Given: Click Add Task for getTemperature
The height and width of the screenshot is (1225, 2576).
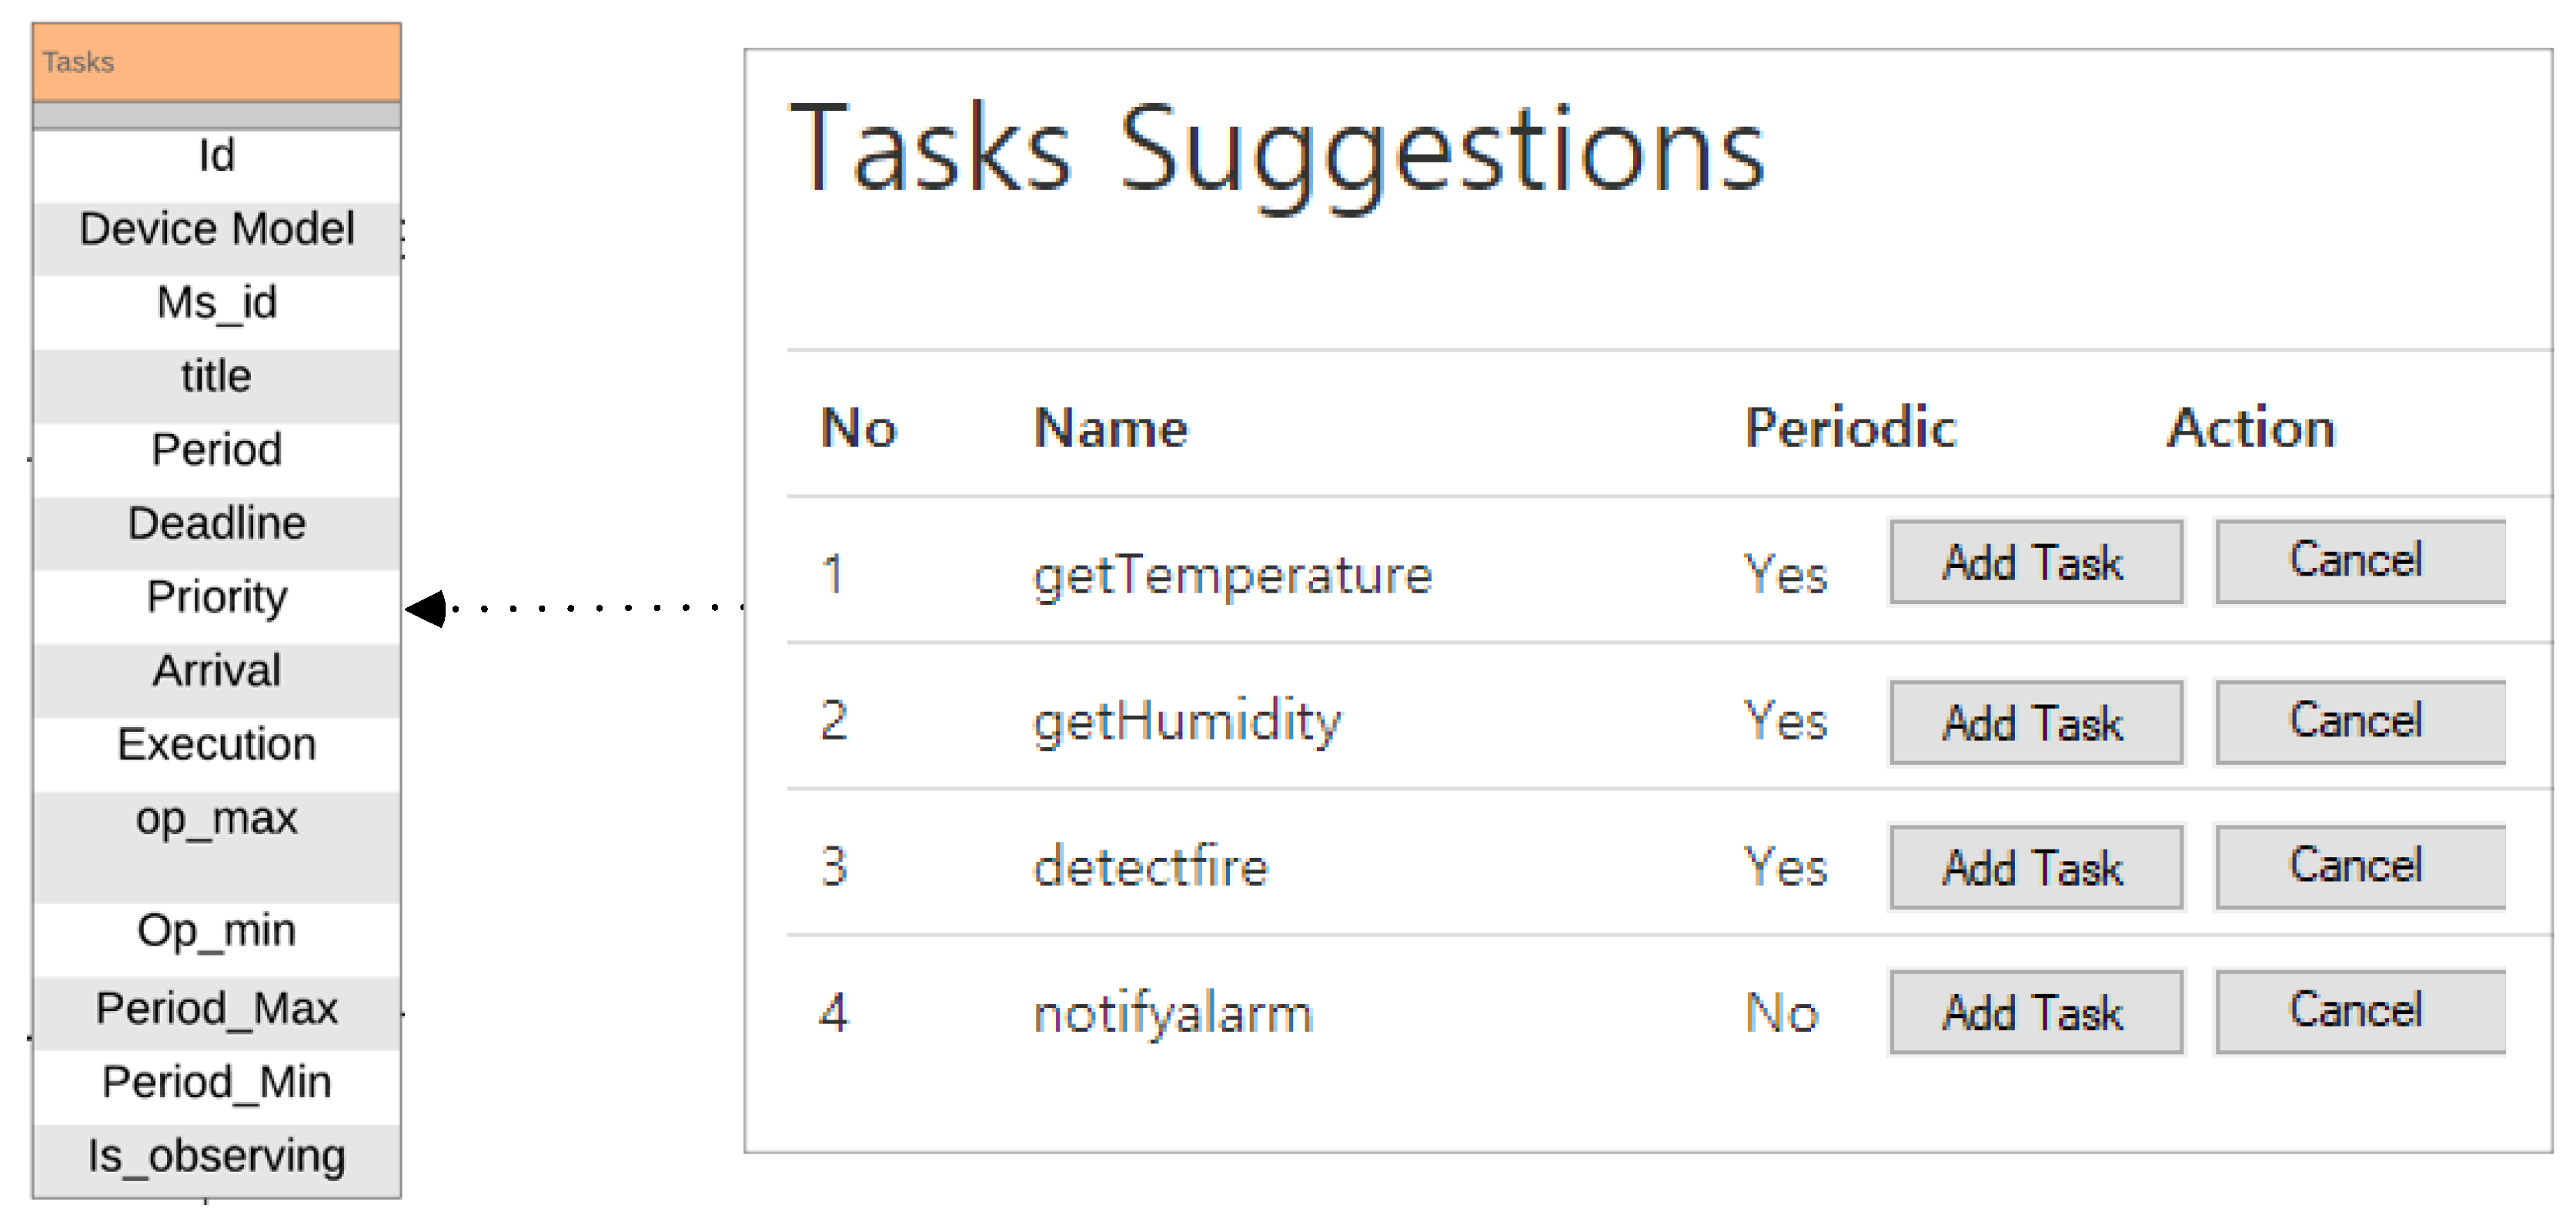Looking at the screenshot, I should tap(2035, 562).
